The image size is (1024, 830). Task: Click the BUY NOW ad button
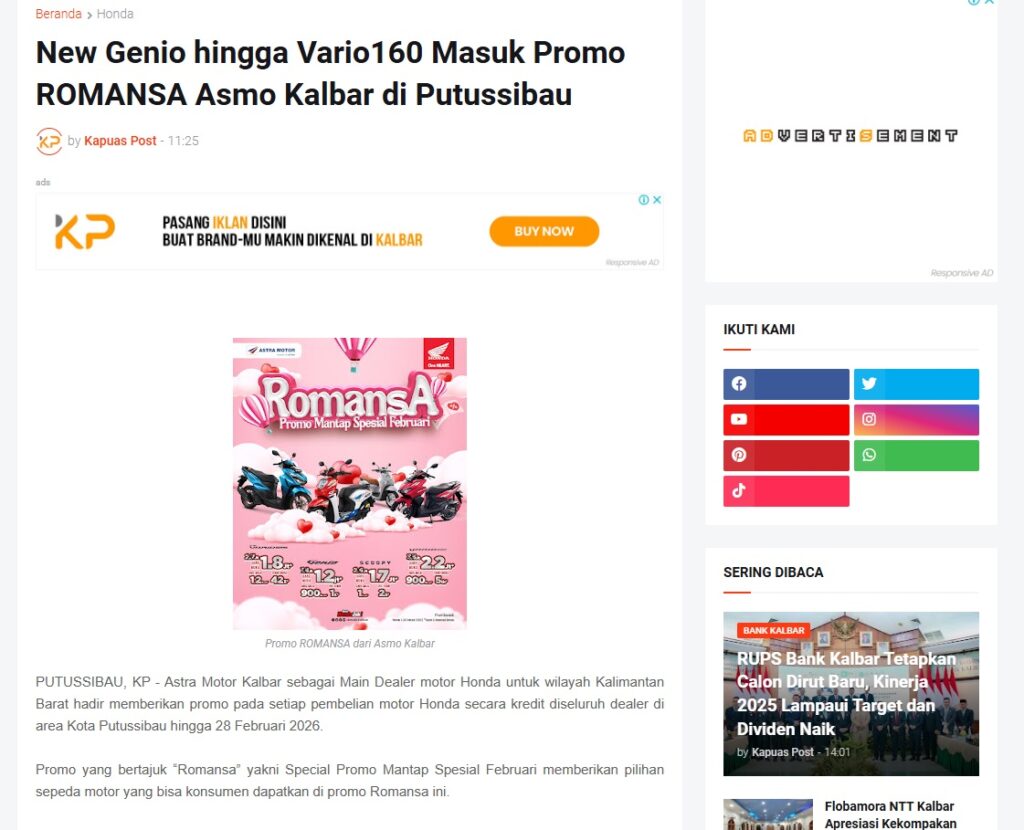(544, 231)
